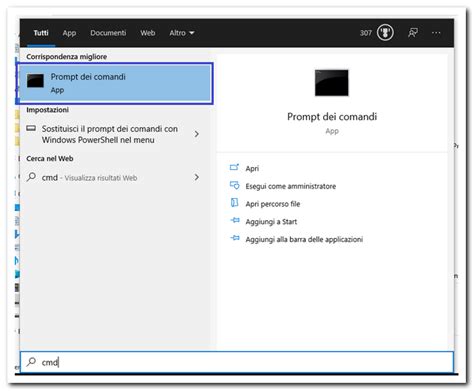The height and width of the screenshot is (391, 474).
Task: Switch to the App tab
Action: point(69,33)
